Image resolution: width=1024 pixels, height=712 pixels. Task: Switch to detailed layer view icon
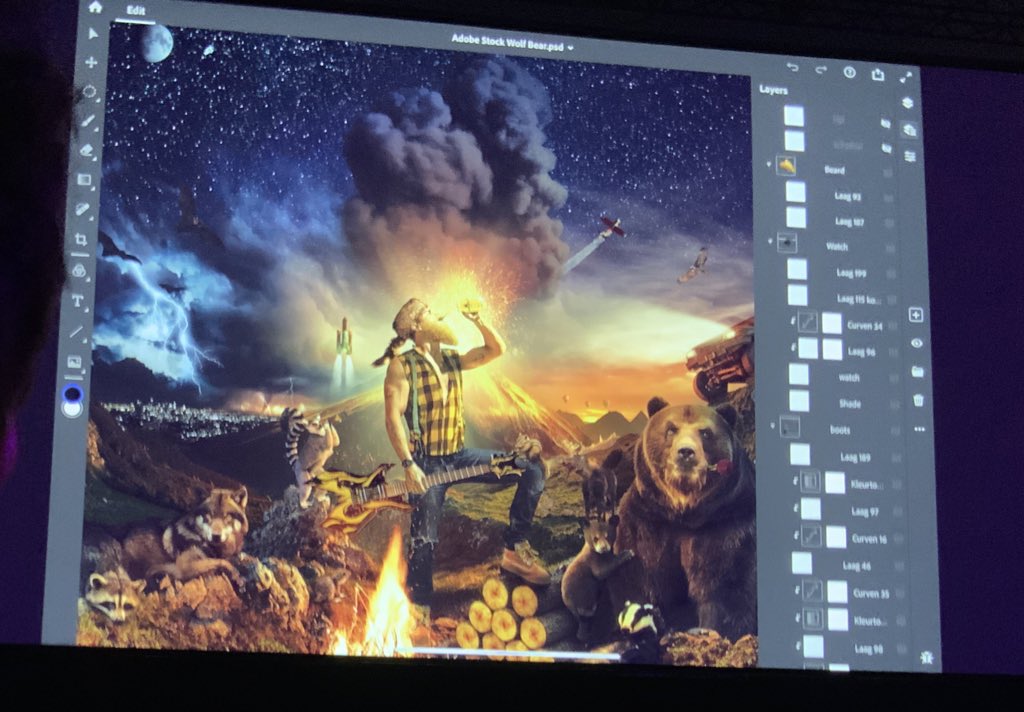coord(908,130)
